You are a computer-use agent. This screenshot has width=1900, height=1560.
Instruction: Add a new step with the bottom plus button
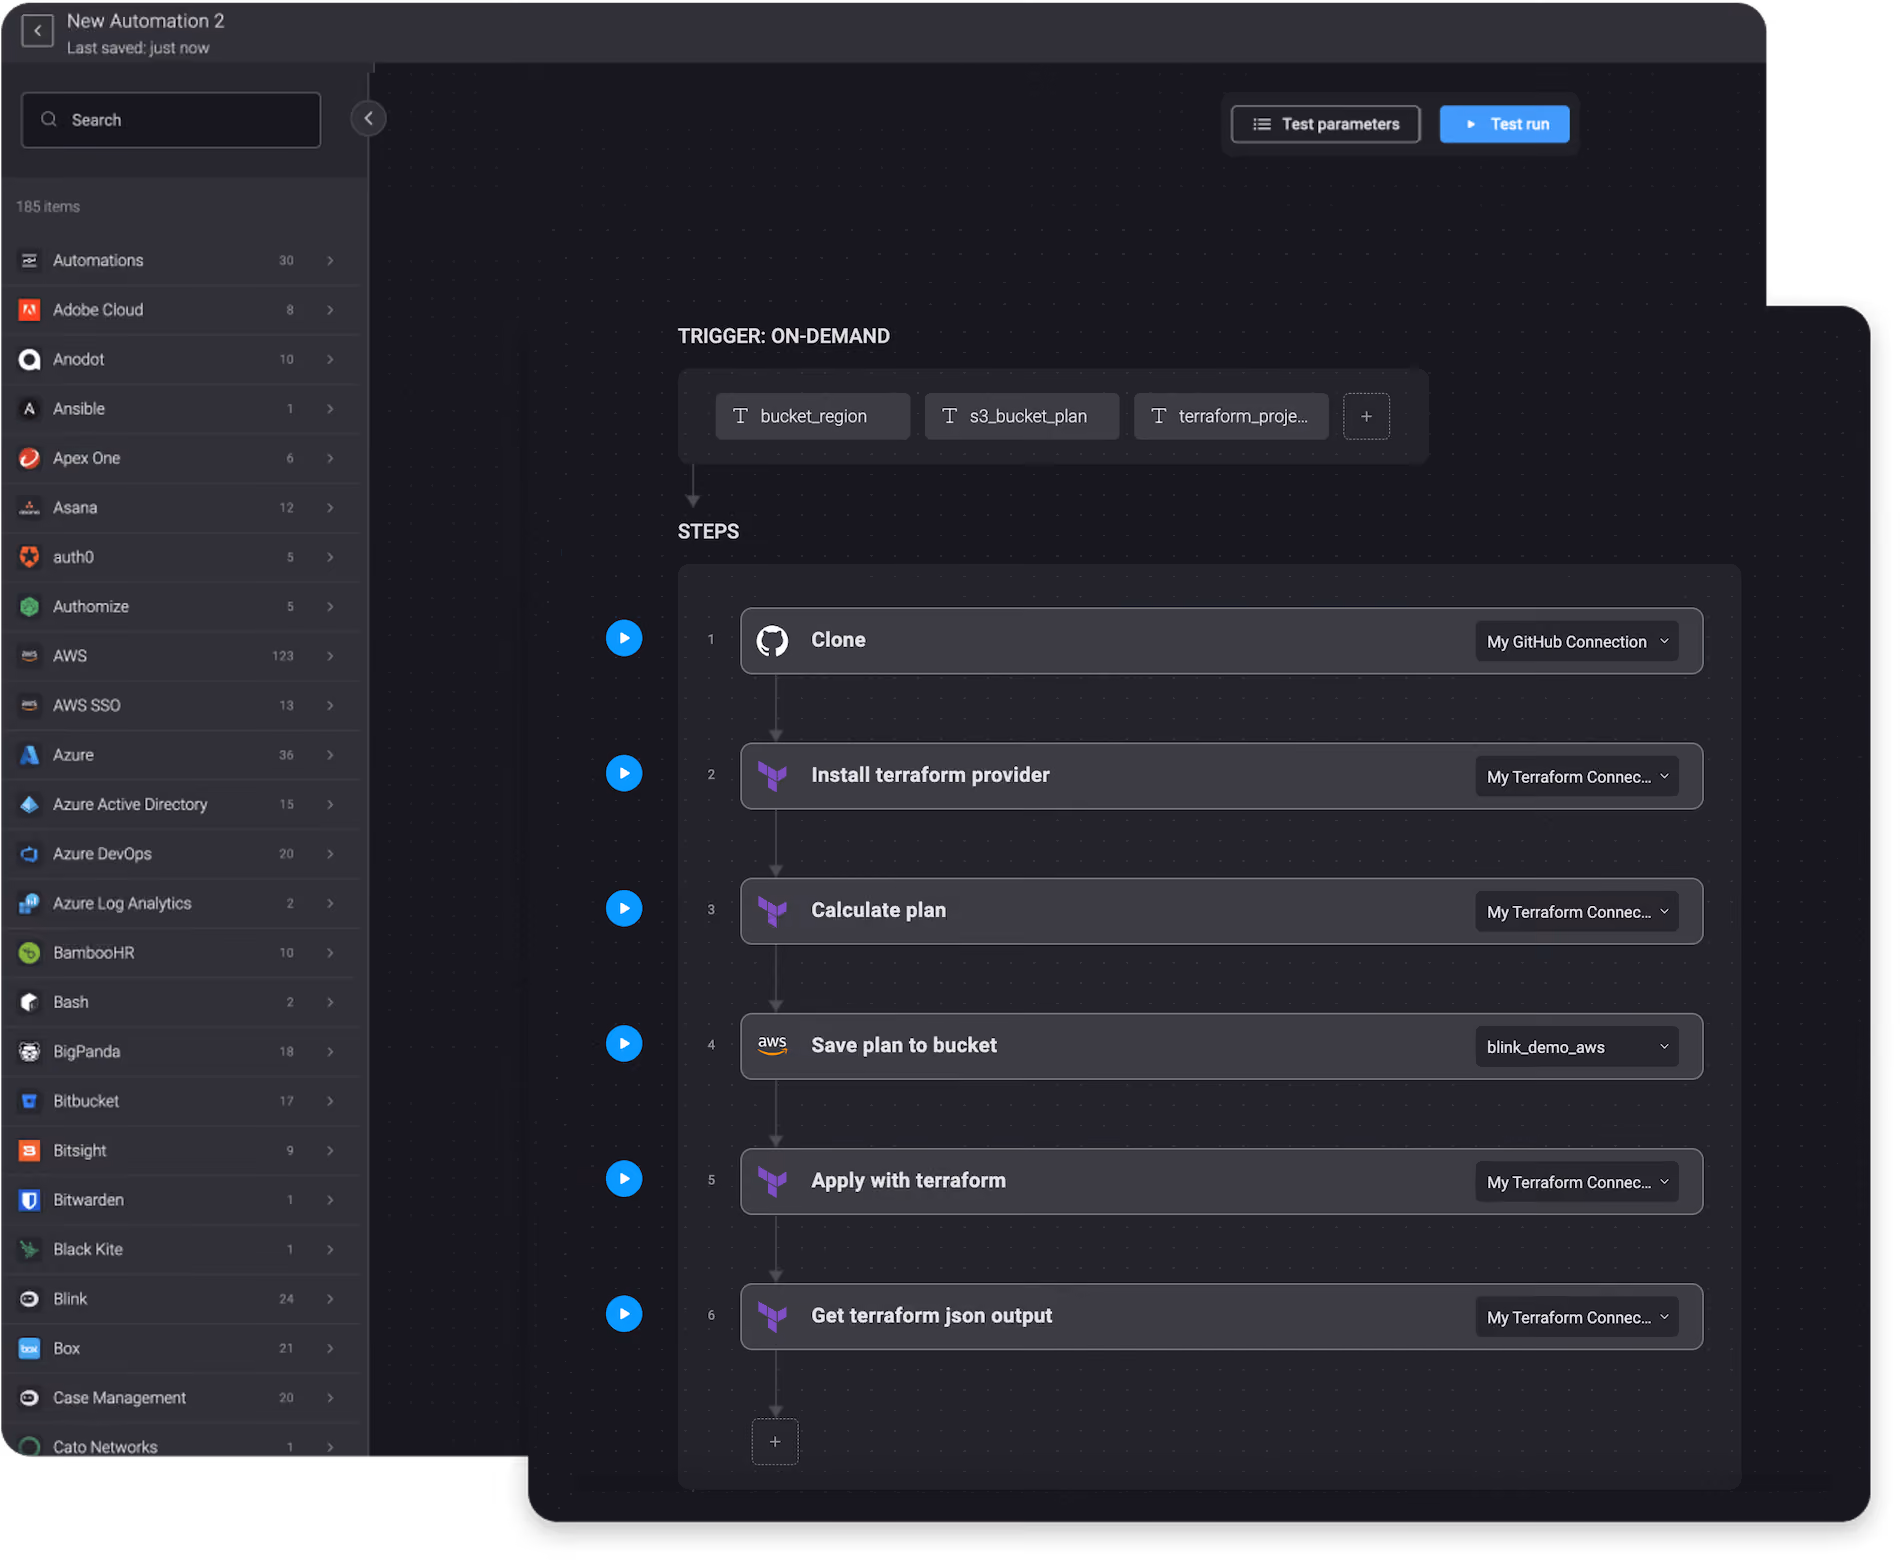click(775, 1442)
